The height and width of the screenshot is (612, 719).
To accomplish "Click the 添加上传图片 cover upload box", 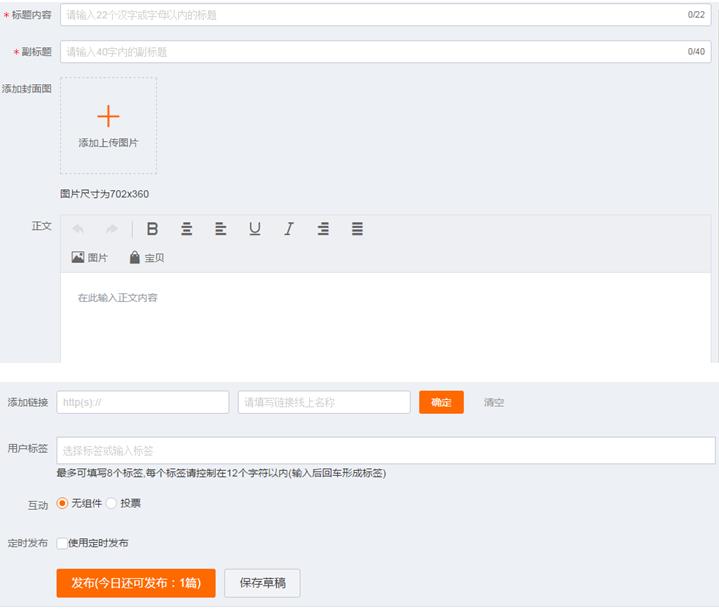I will (108, 126).
